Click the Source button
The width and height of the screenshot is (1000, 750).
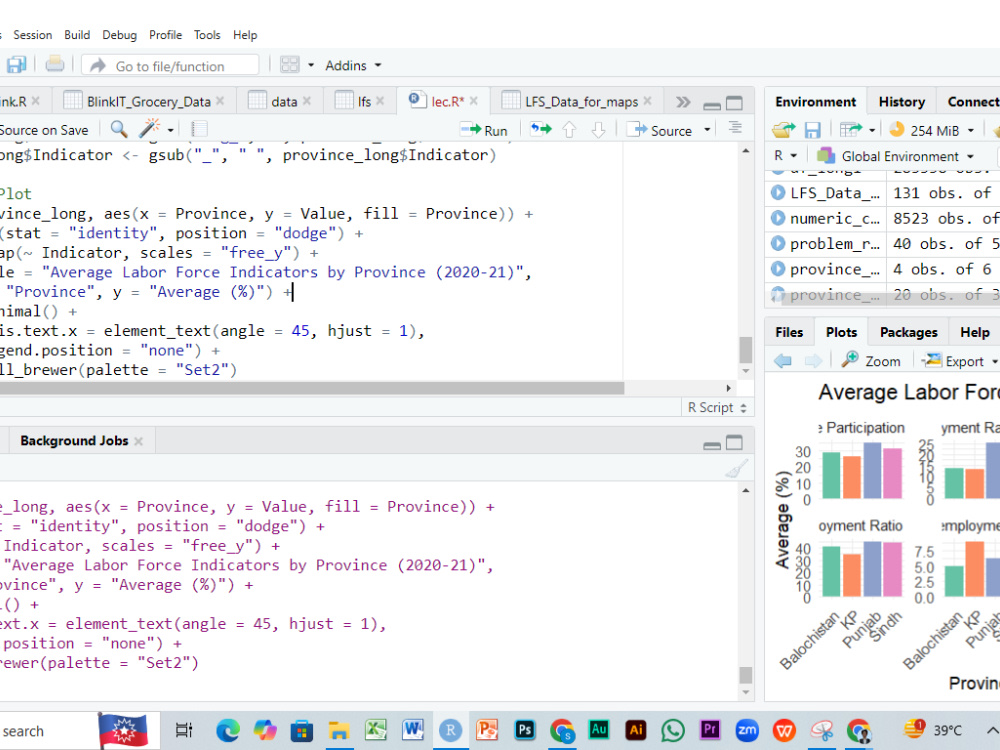660,130
